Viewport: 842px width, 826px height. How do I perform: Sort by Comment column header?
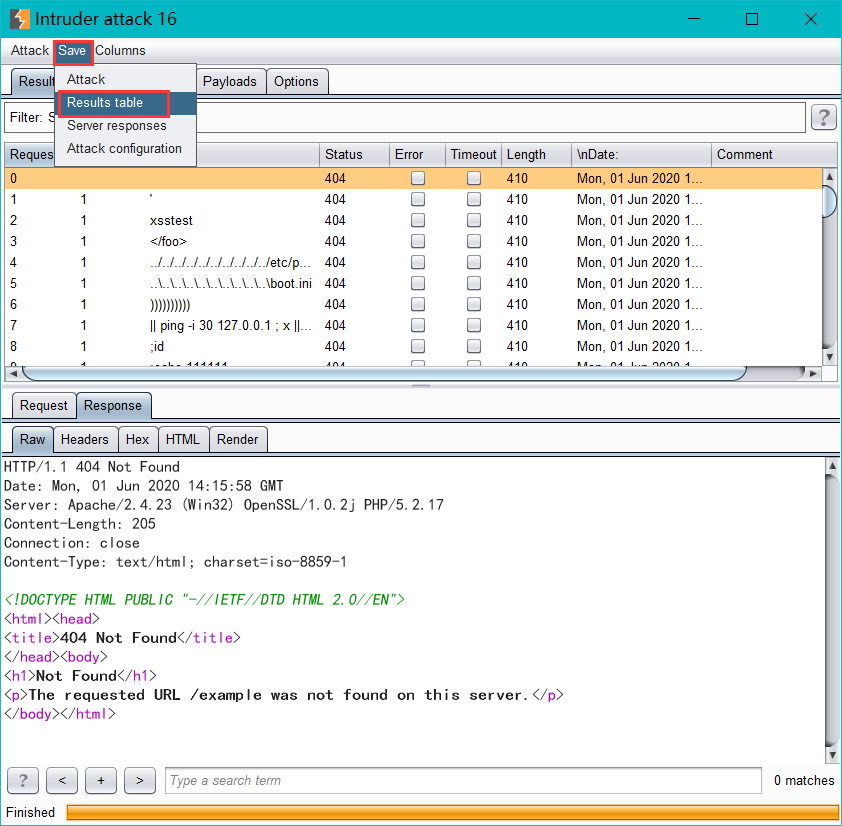(x=774, y=155)
